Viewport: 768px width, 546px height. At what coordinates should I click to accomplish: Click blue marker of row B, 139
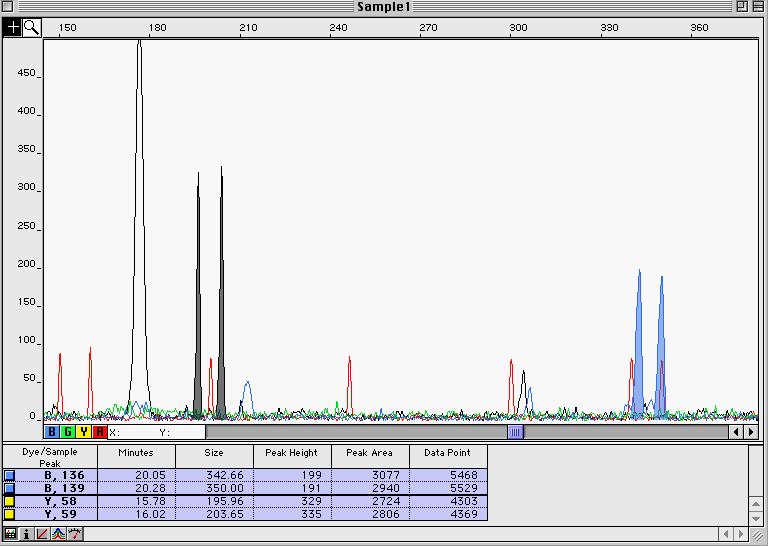(x=9, y=488)
